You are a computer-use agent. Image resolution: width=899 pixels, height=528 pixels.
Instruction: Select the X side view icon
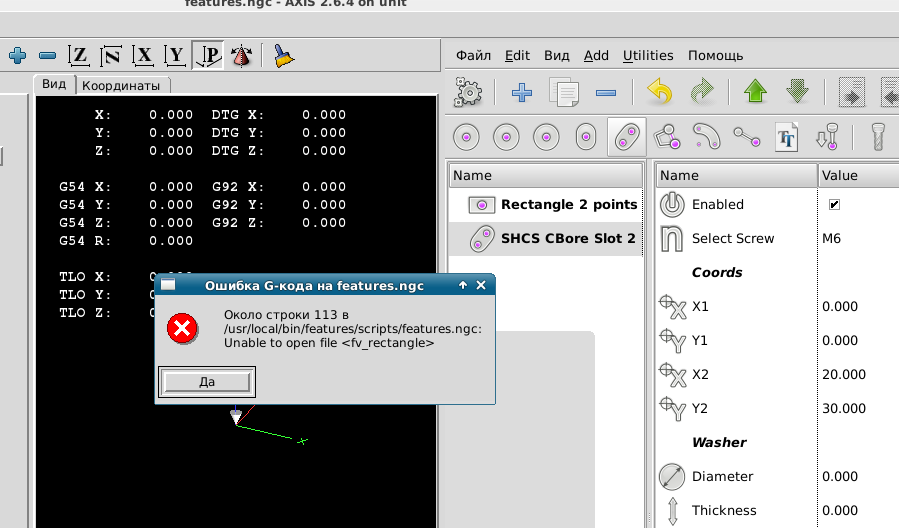pos(143,56)
